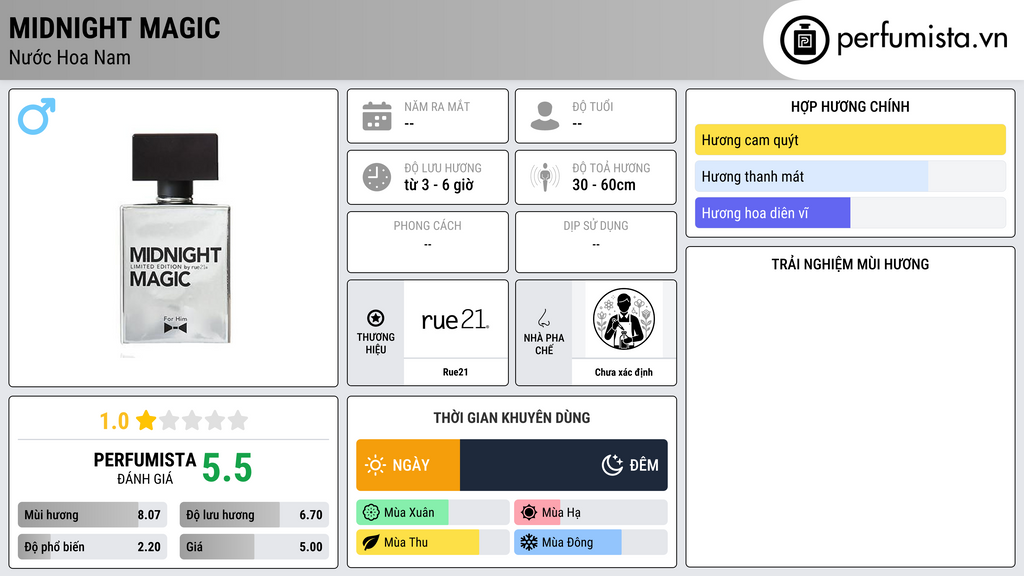Click the star badge Thương hiệu icon
This screenshot has width=1024, height=576.
pos(376,318)
